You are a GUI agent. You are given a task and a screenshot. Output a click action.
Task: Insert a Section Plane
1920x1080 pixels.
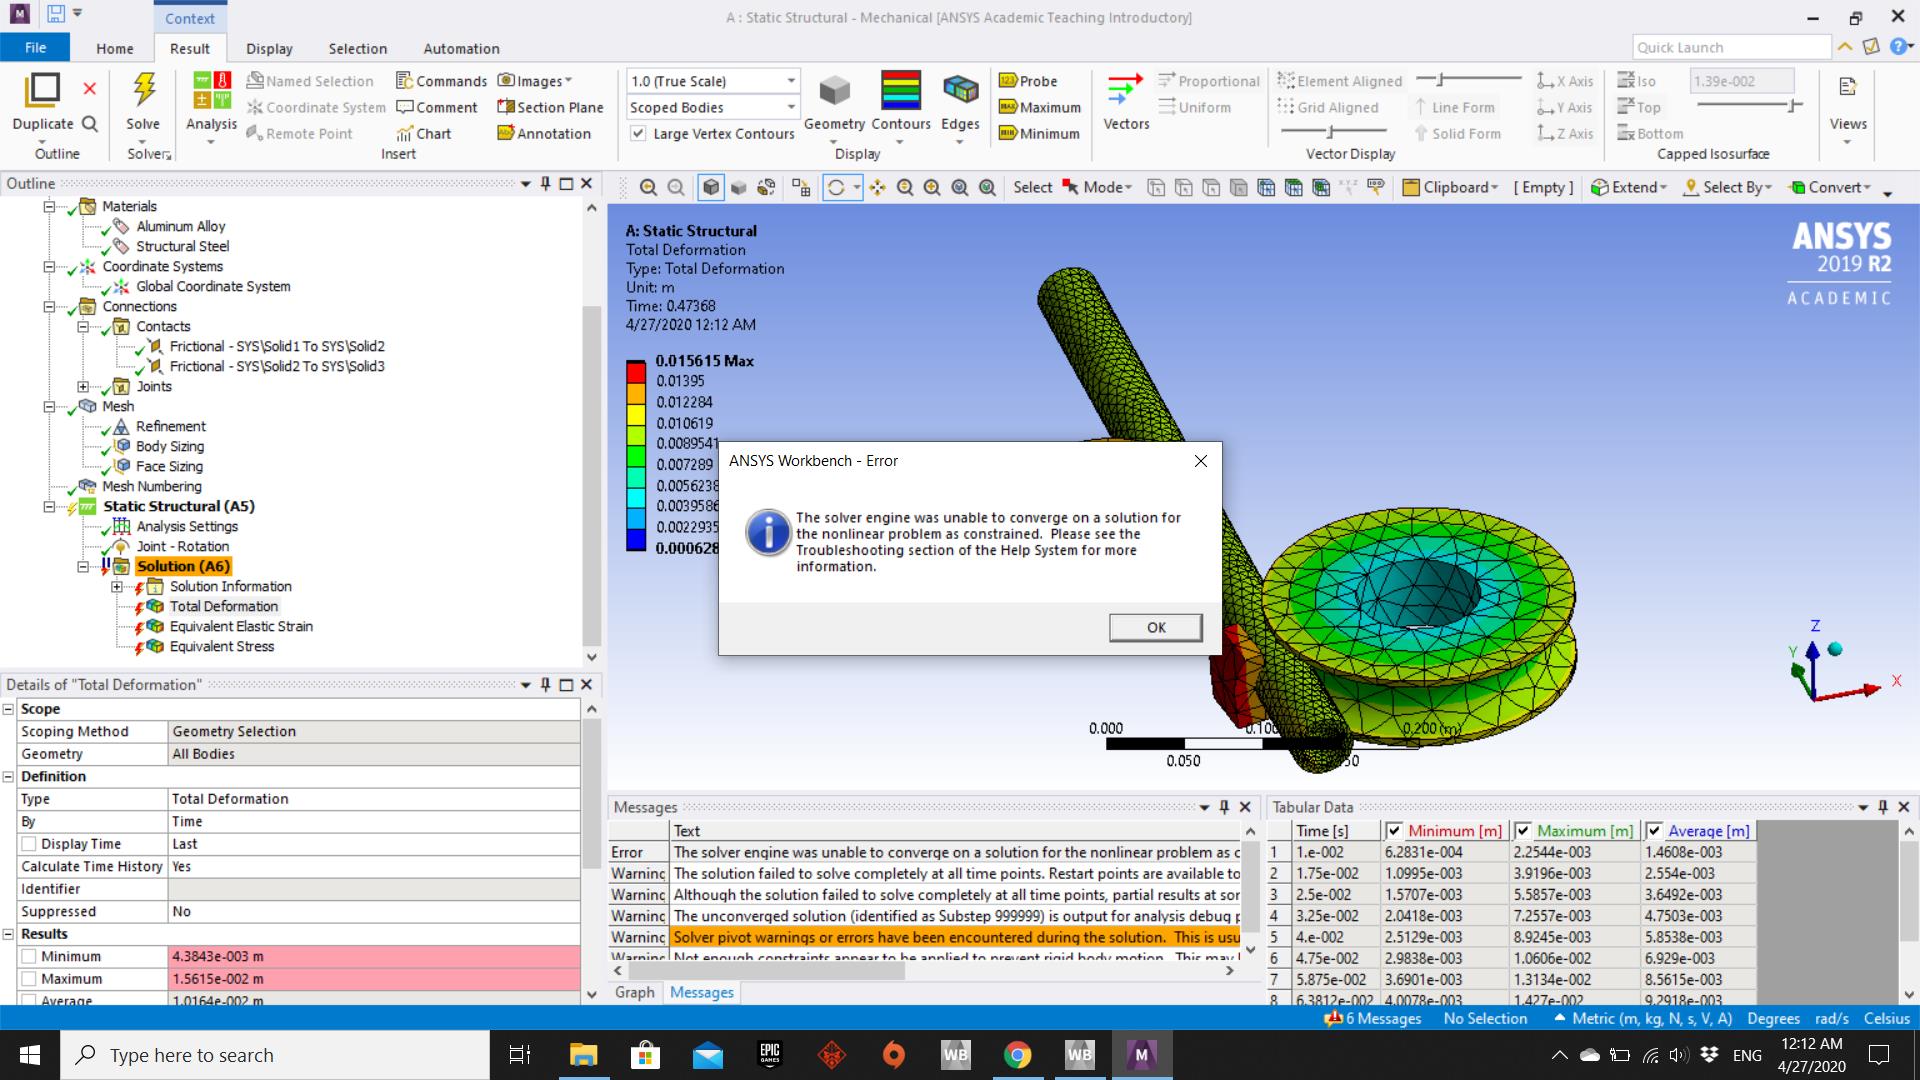click(550, 107)
